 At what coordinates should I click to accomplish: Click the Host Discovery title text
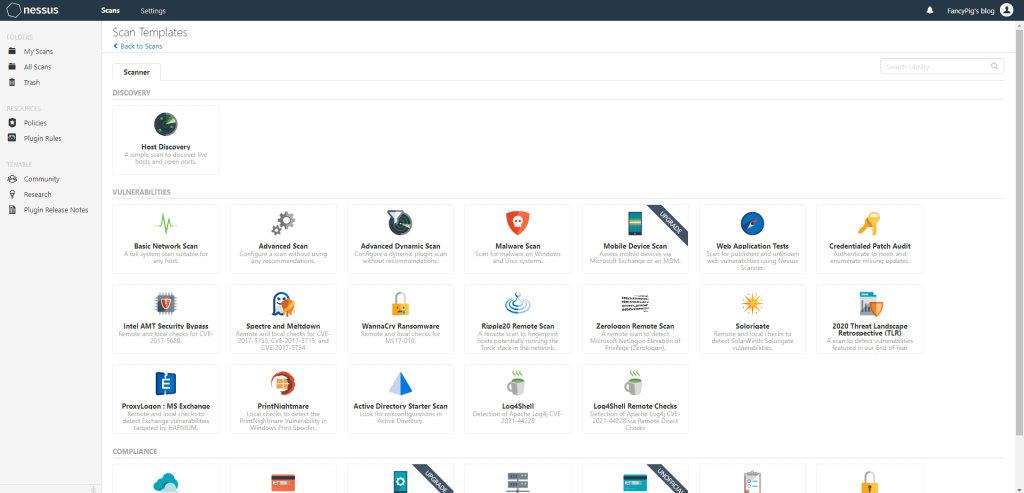click(166, 147)
